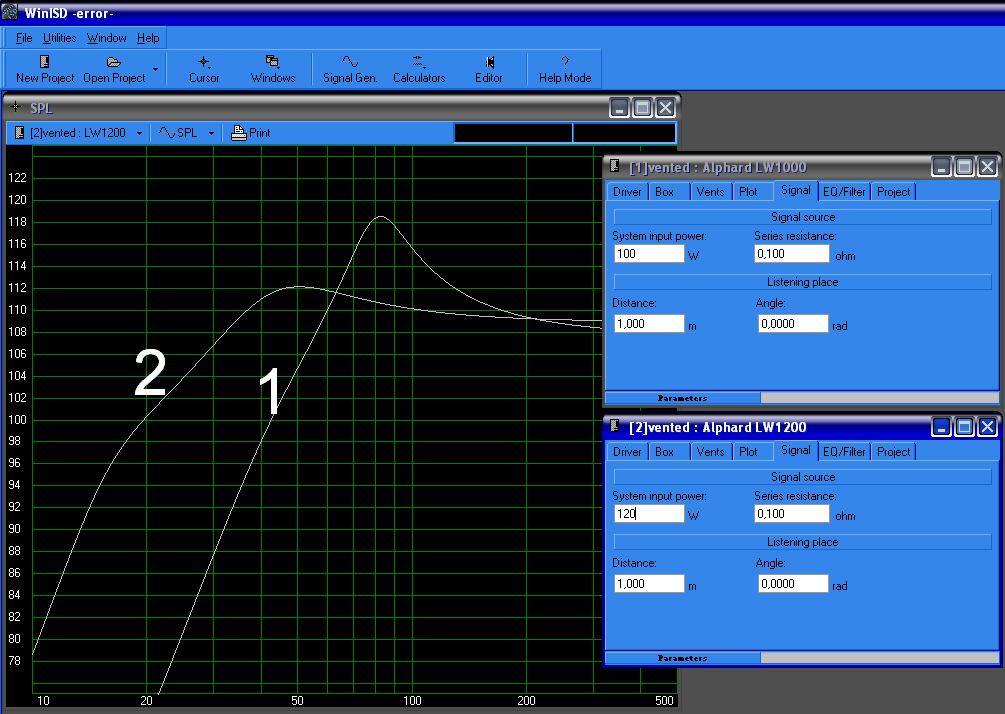Open EQ/Filter tab in LW1200 window
Viewport: 1005px width, 714px height.
(844, 452)
